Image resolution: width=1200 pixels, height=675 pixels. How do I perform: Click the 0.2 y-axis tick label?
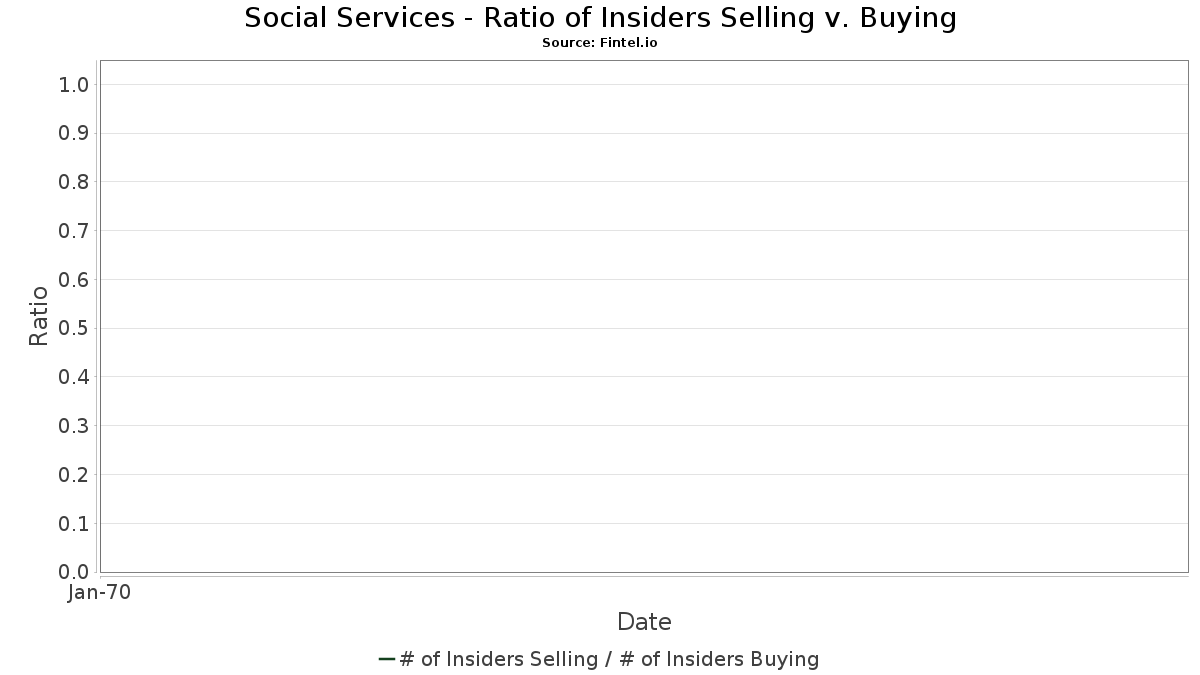click(75, 475)
